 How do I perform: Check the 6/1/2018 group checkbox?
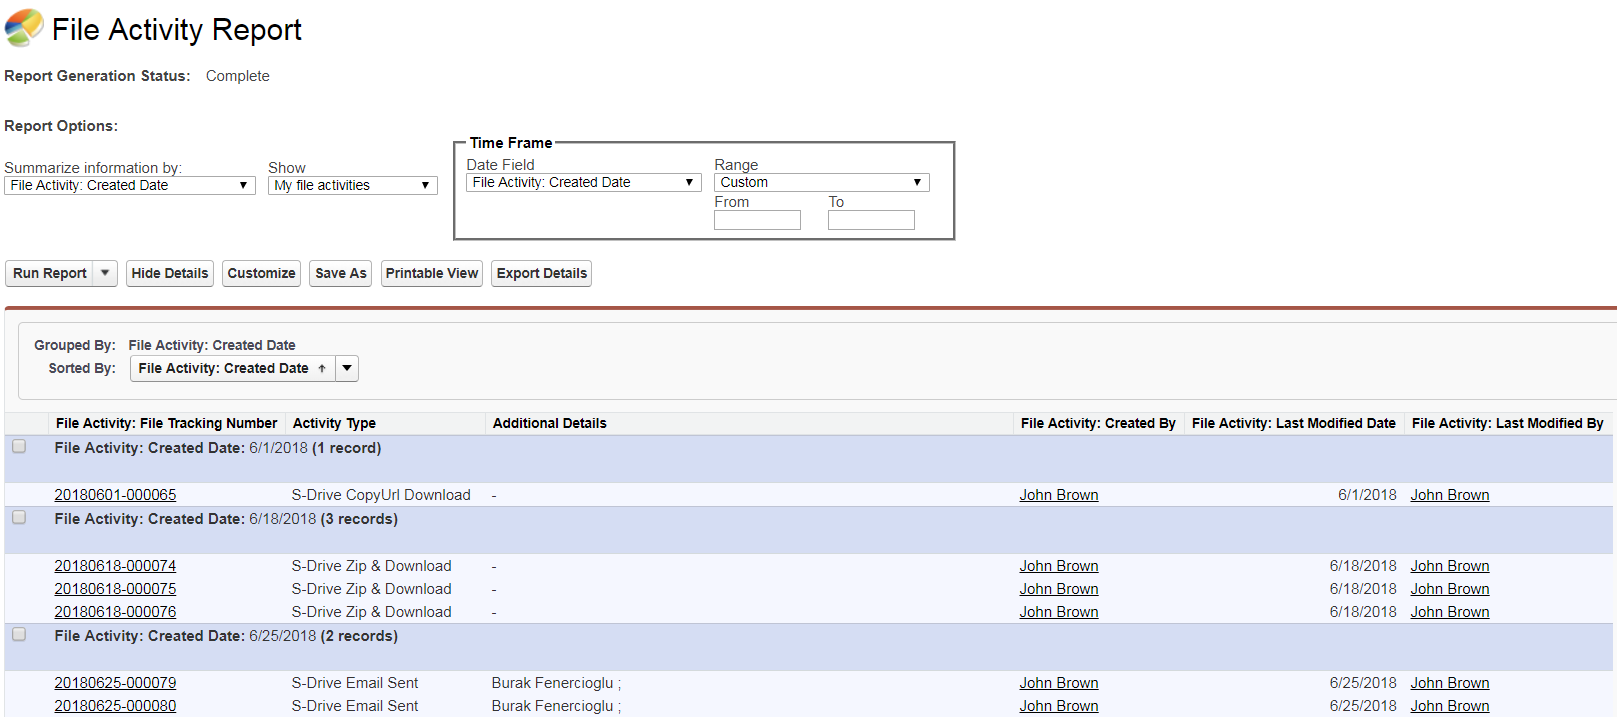coord(19,447)
